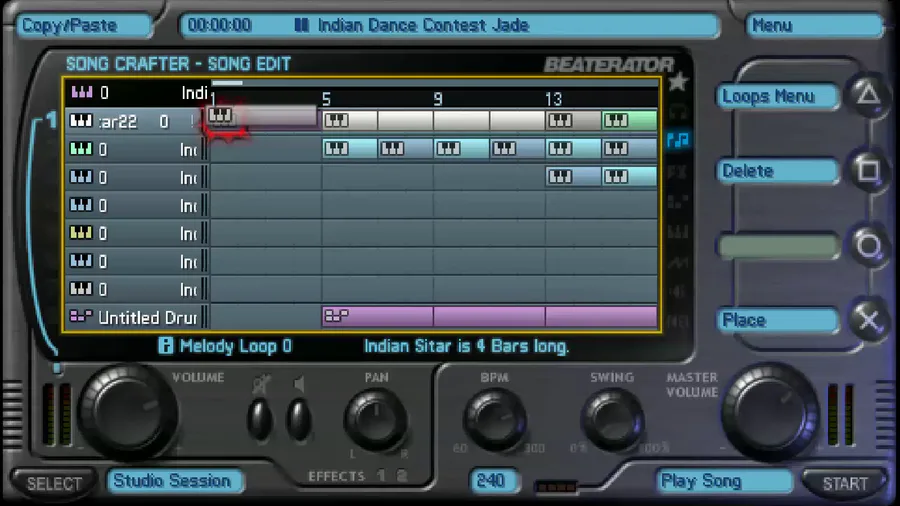Screen dimensions: 900x506
Task: Adjust the MASTER VOLUME knob
Action: pyautogui.click(x=771, y=411)
